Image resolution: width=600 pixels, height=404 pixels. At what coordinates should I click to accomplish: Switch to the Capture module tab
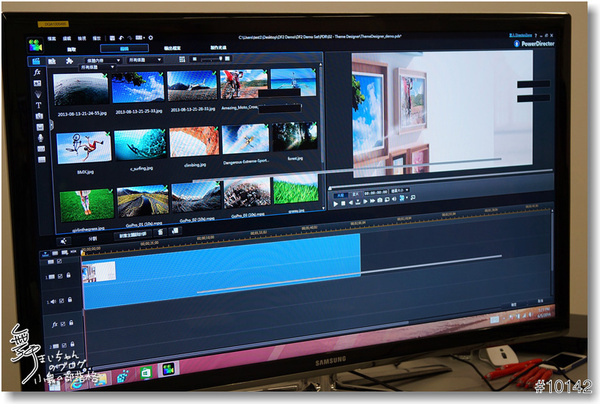(72, 49)
